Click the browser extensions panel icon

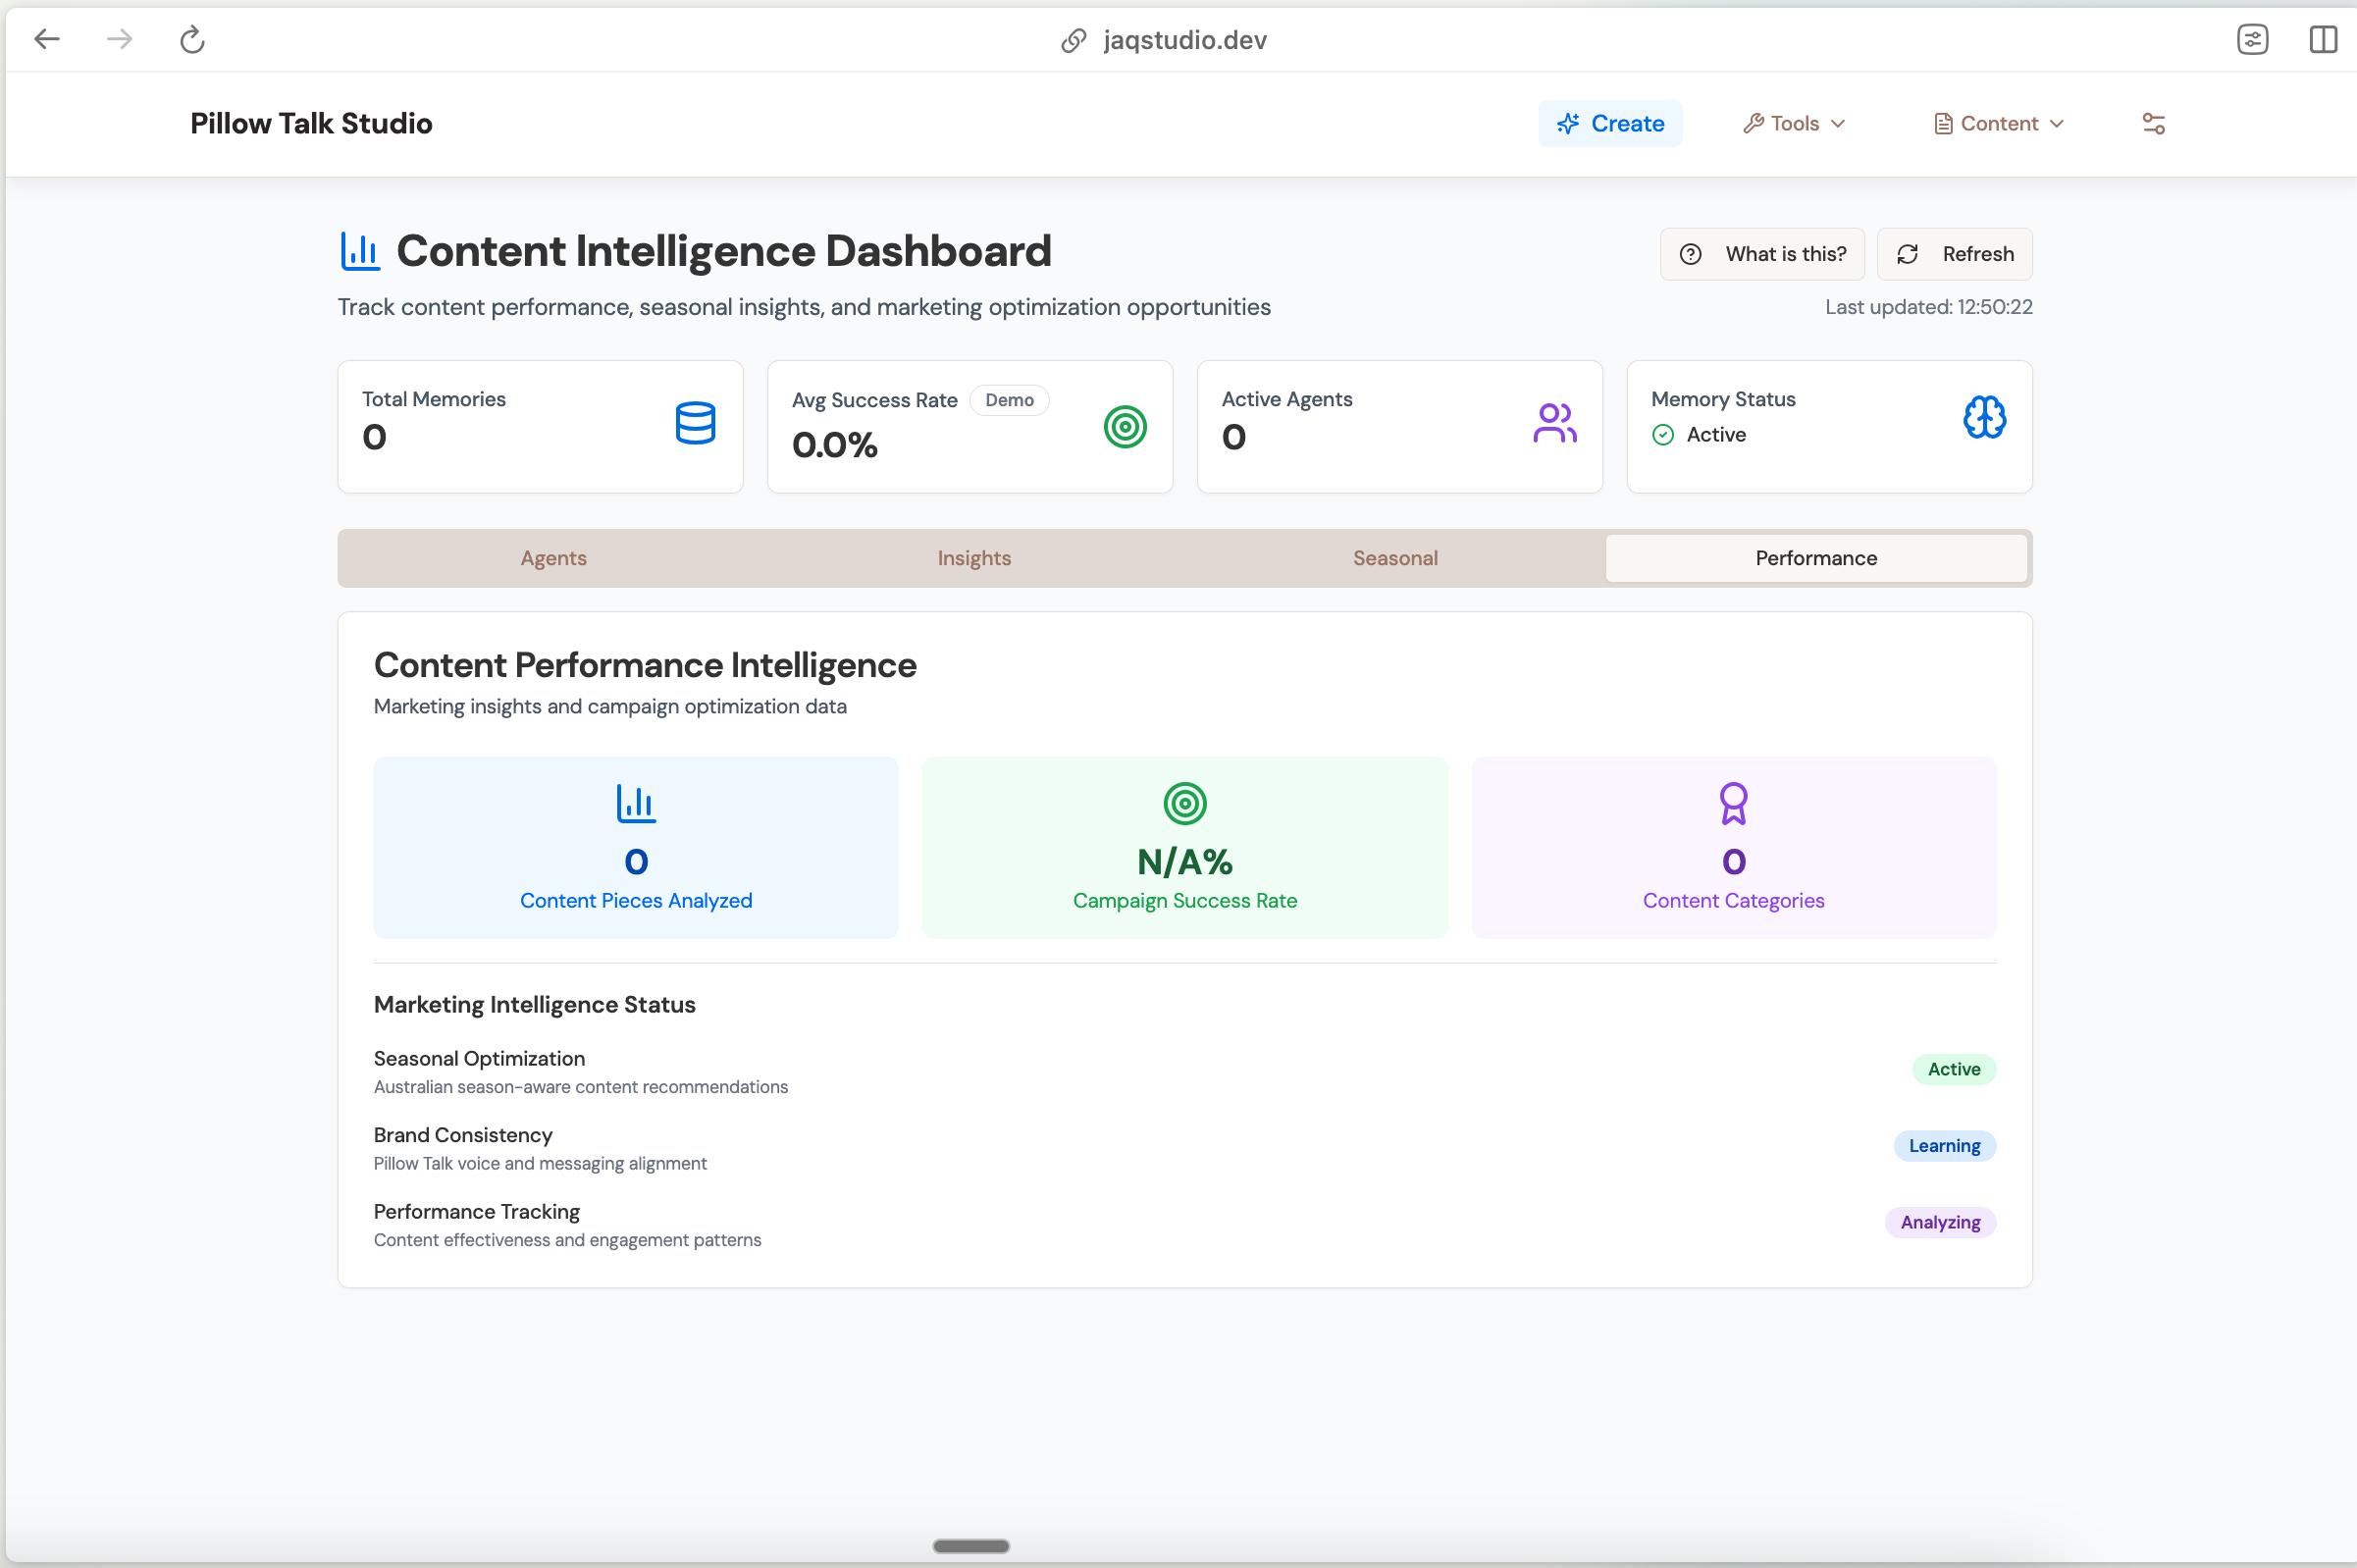point(2252,40)
